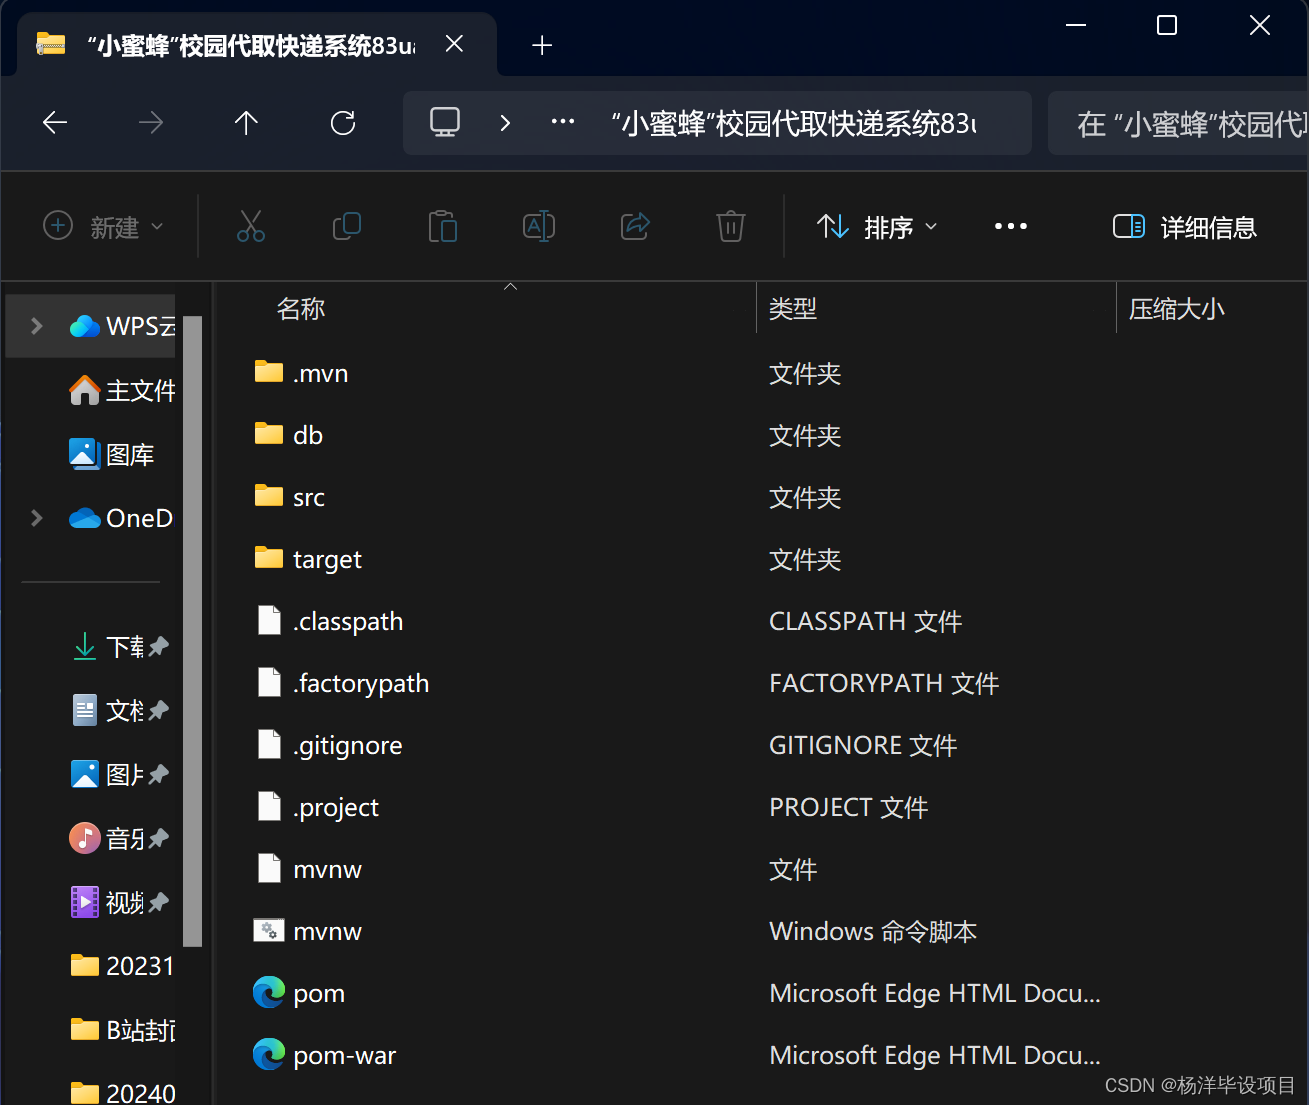
Task: Navigate up one folder level
Action: pos(246,122)
